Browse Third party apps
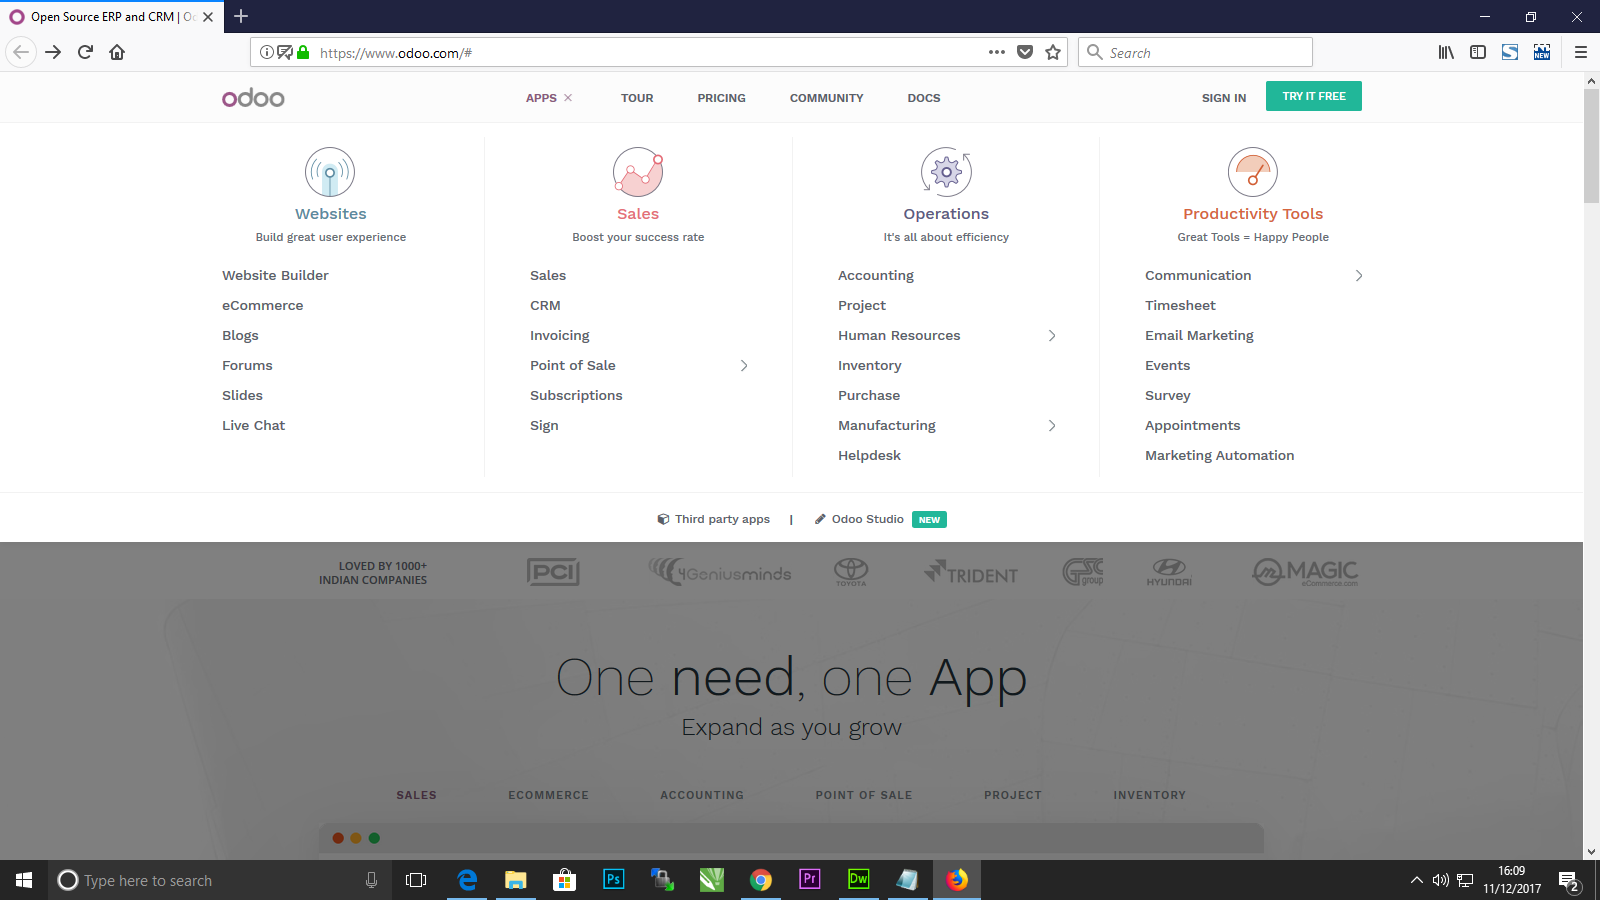 coord(713,519)
